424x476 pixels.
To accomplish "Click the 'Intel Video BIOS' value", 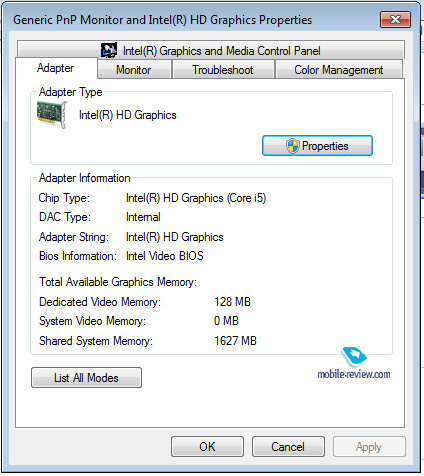I will click(x=165, y=256).
